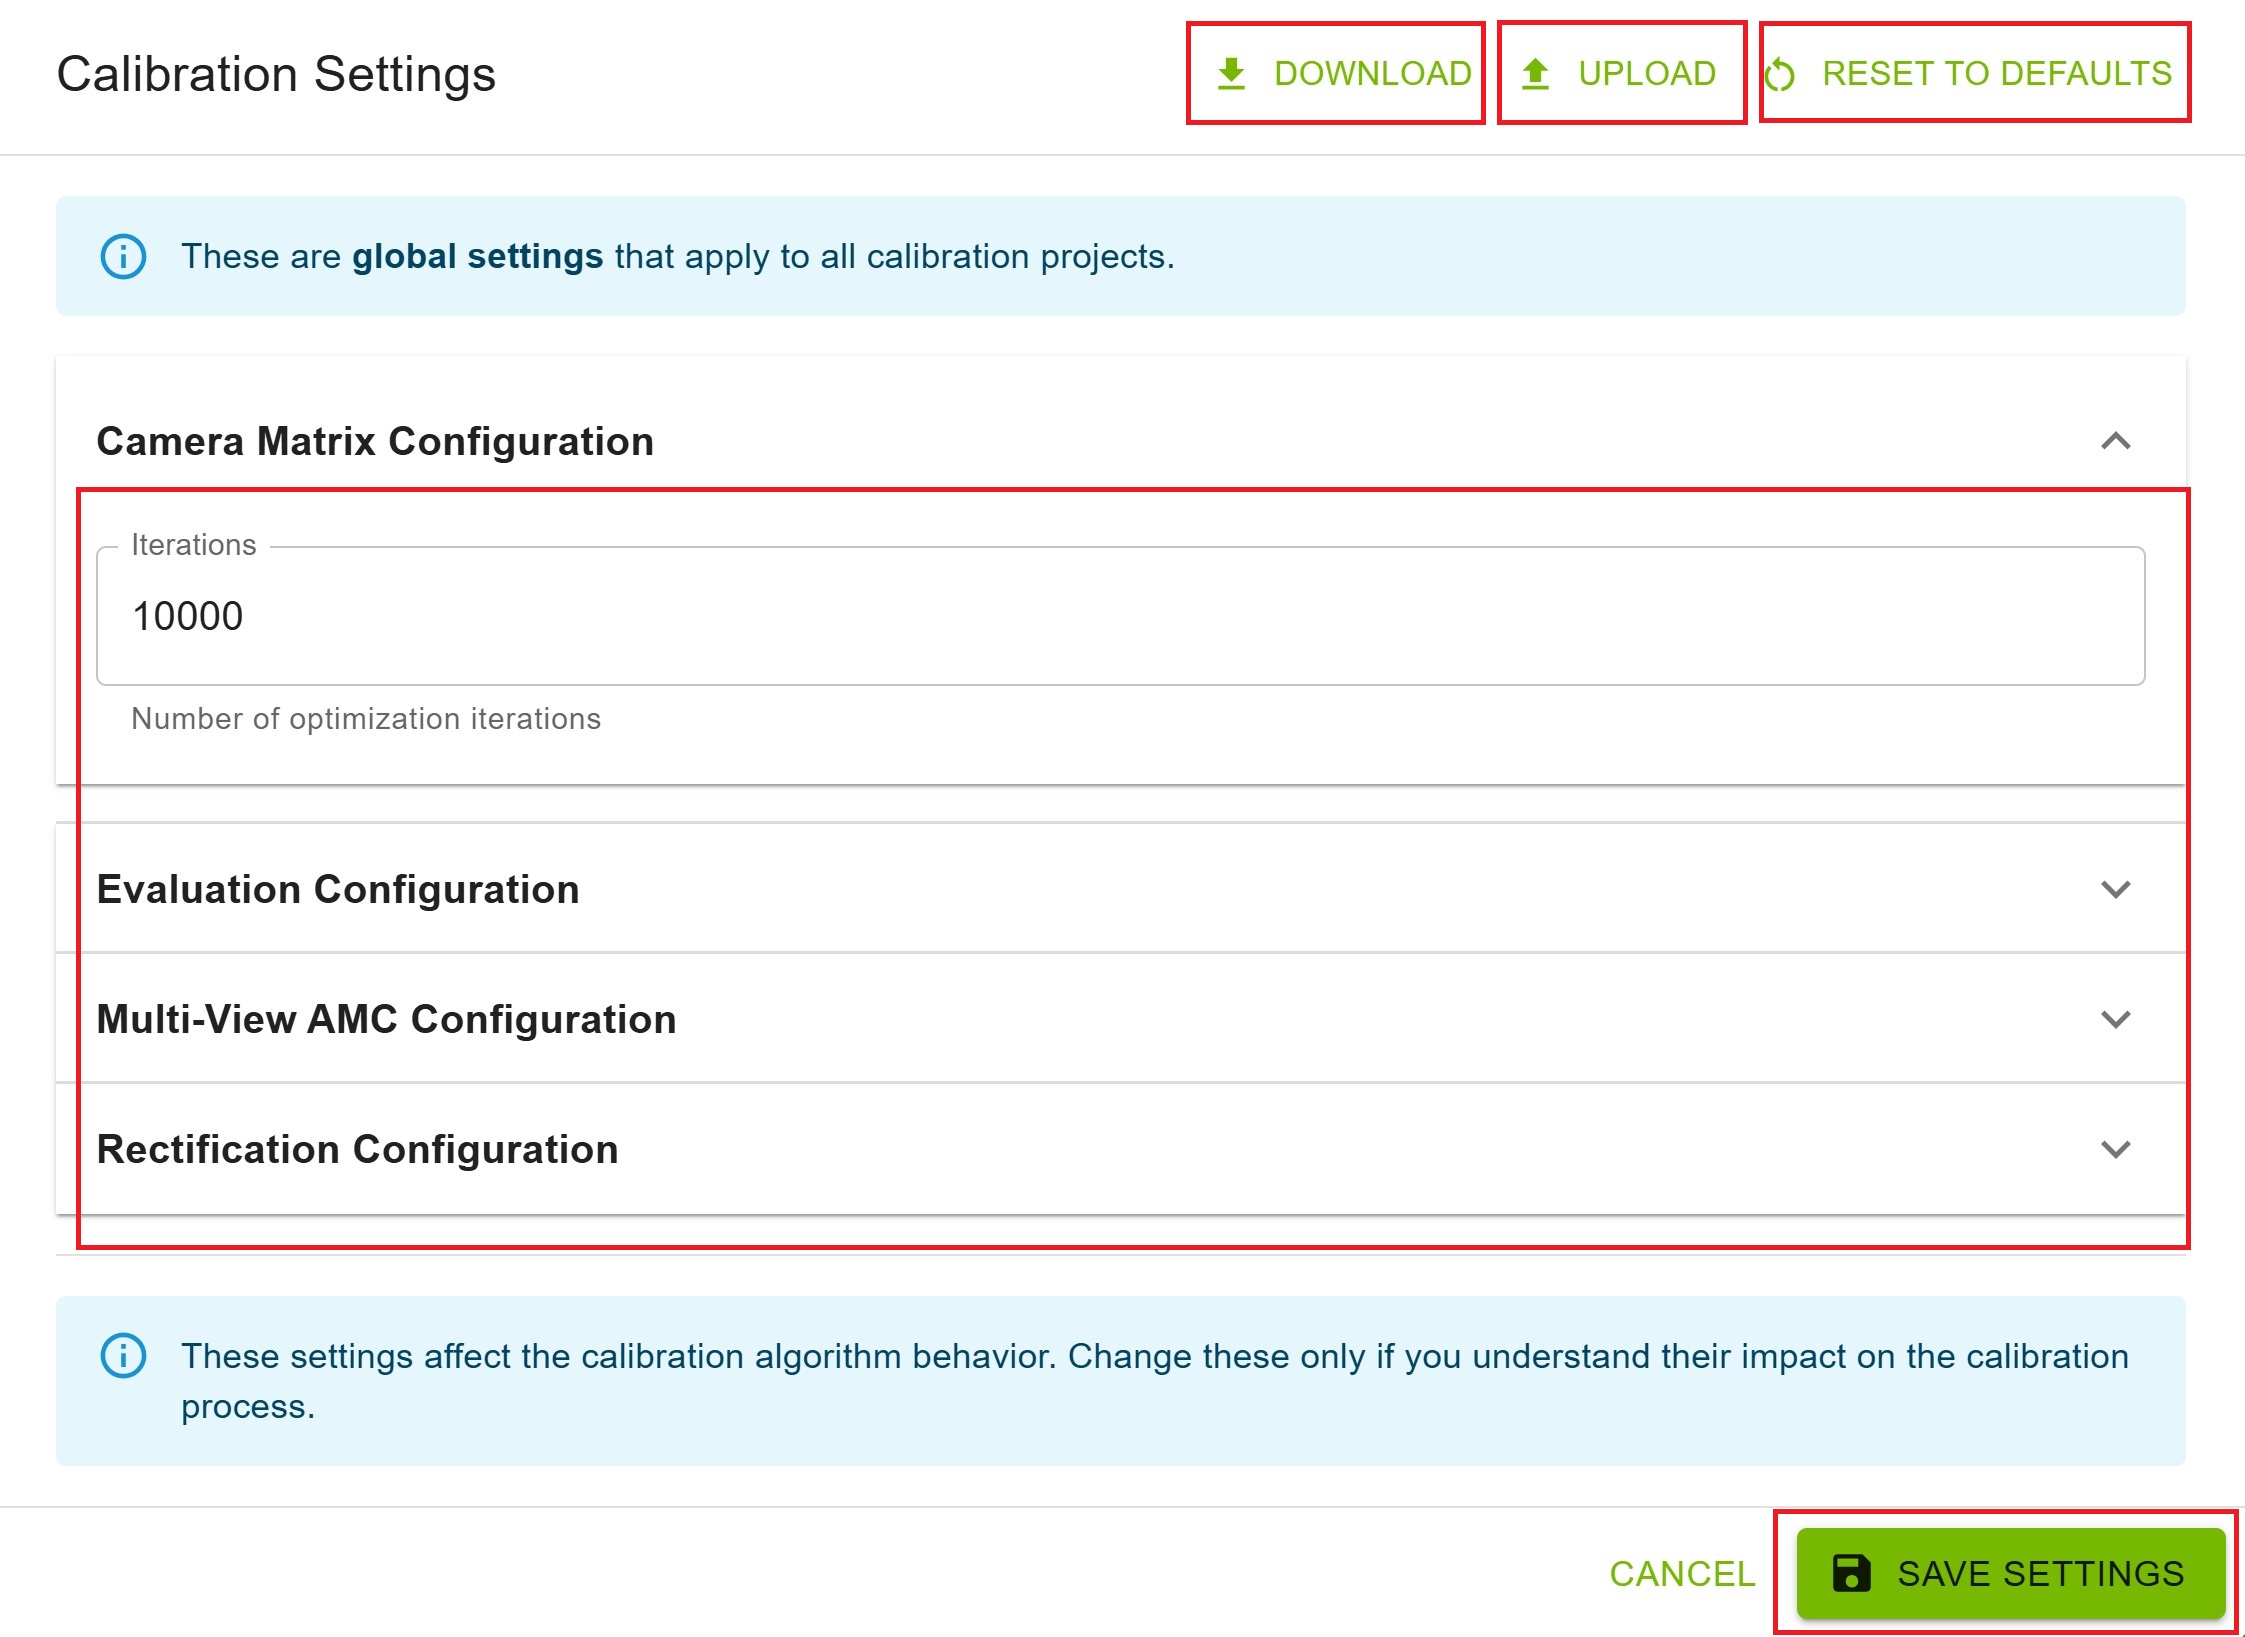The height and width of the screenshot is (1637, 2245).
Task: Click the SAVE SETTINGS button
Action: [x=2010, y=1572]
